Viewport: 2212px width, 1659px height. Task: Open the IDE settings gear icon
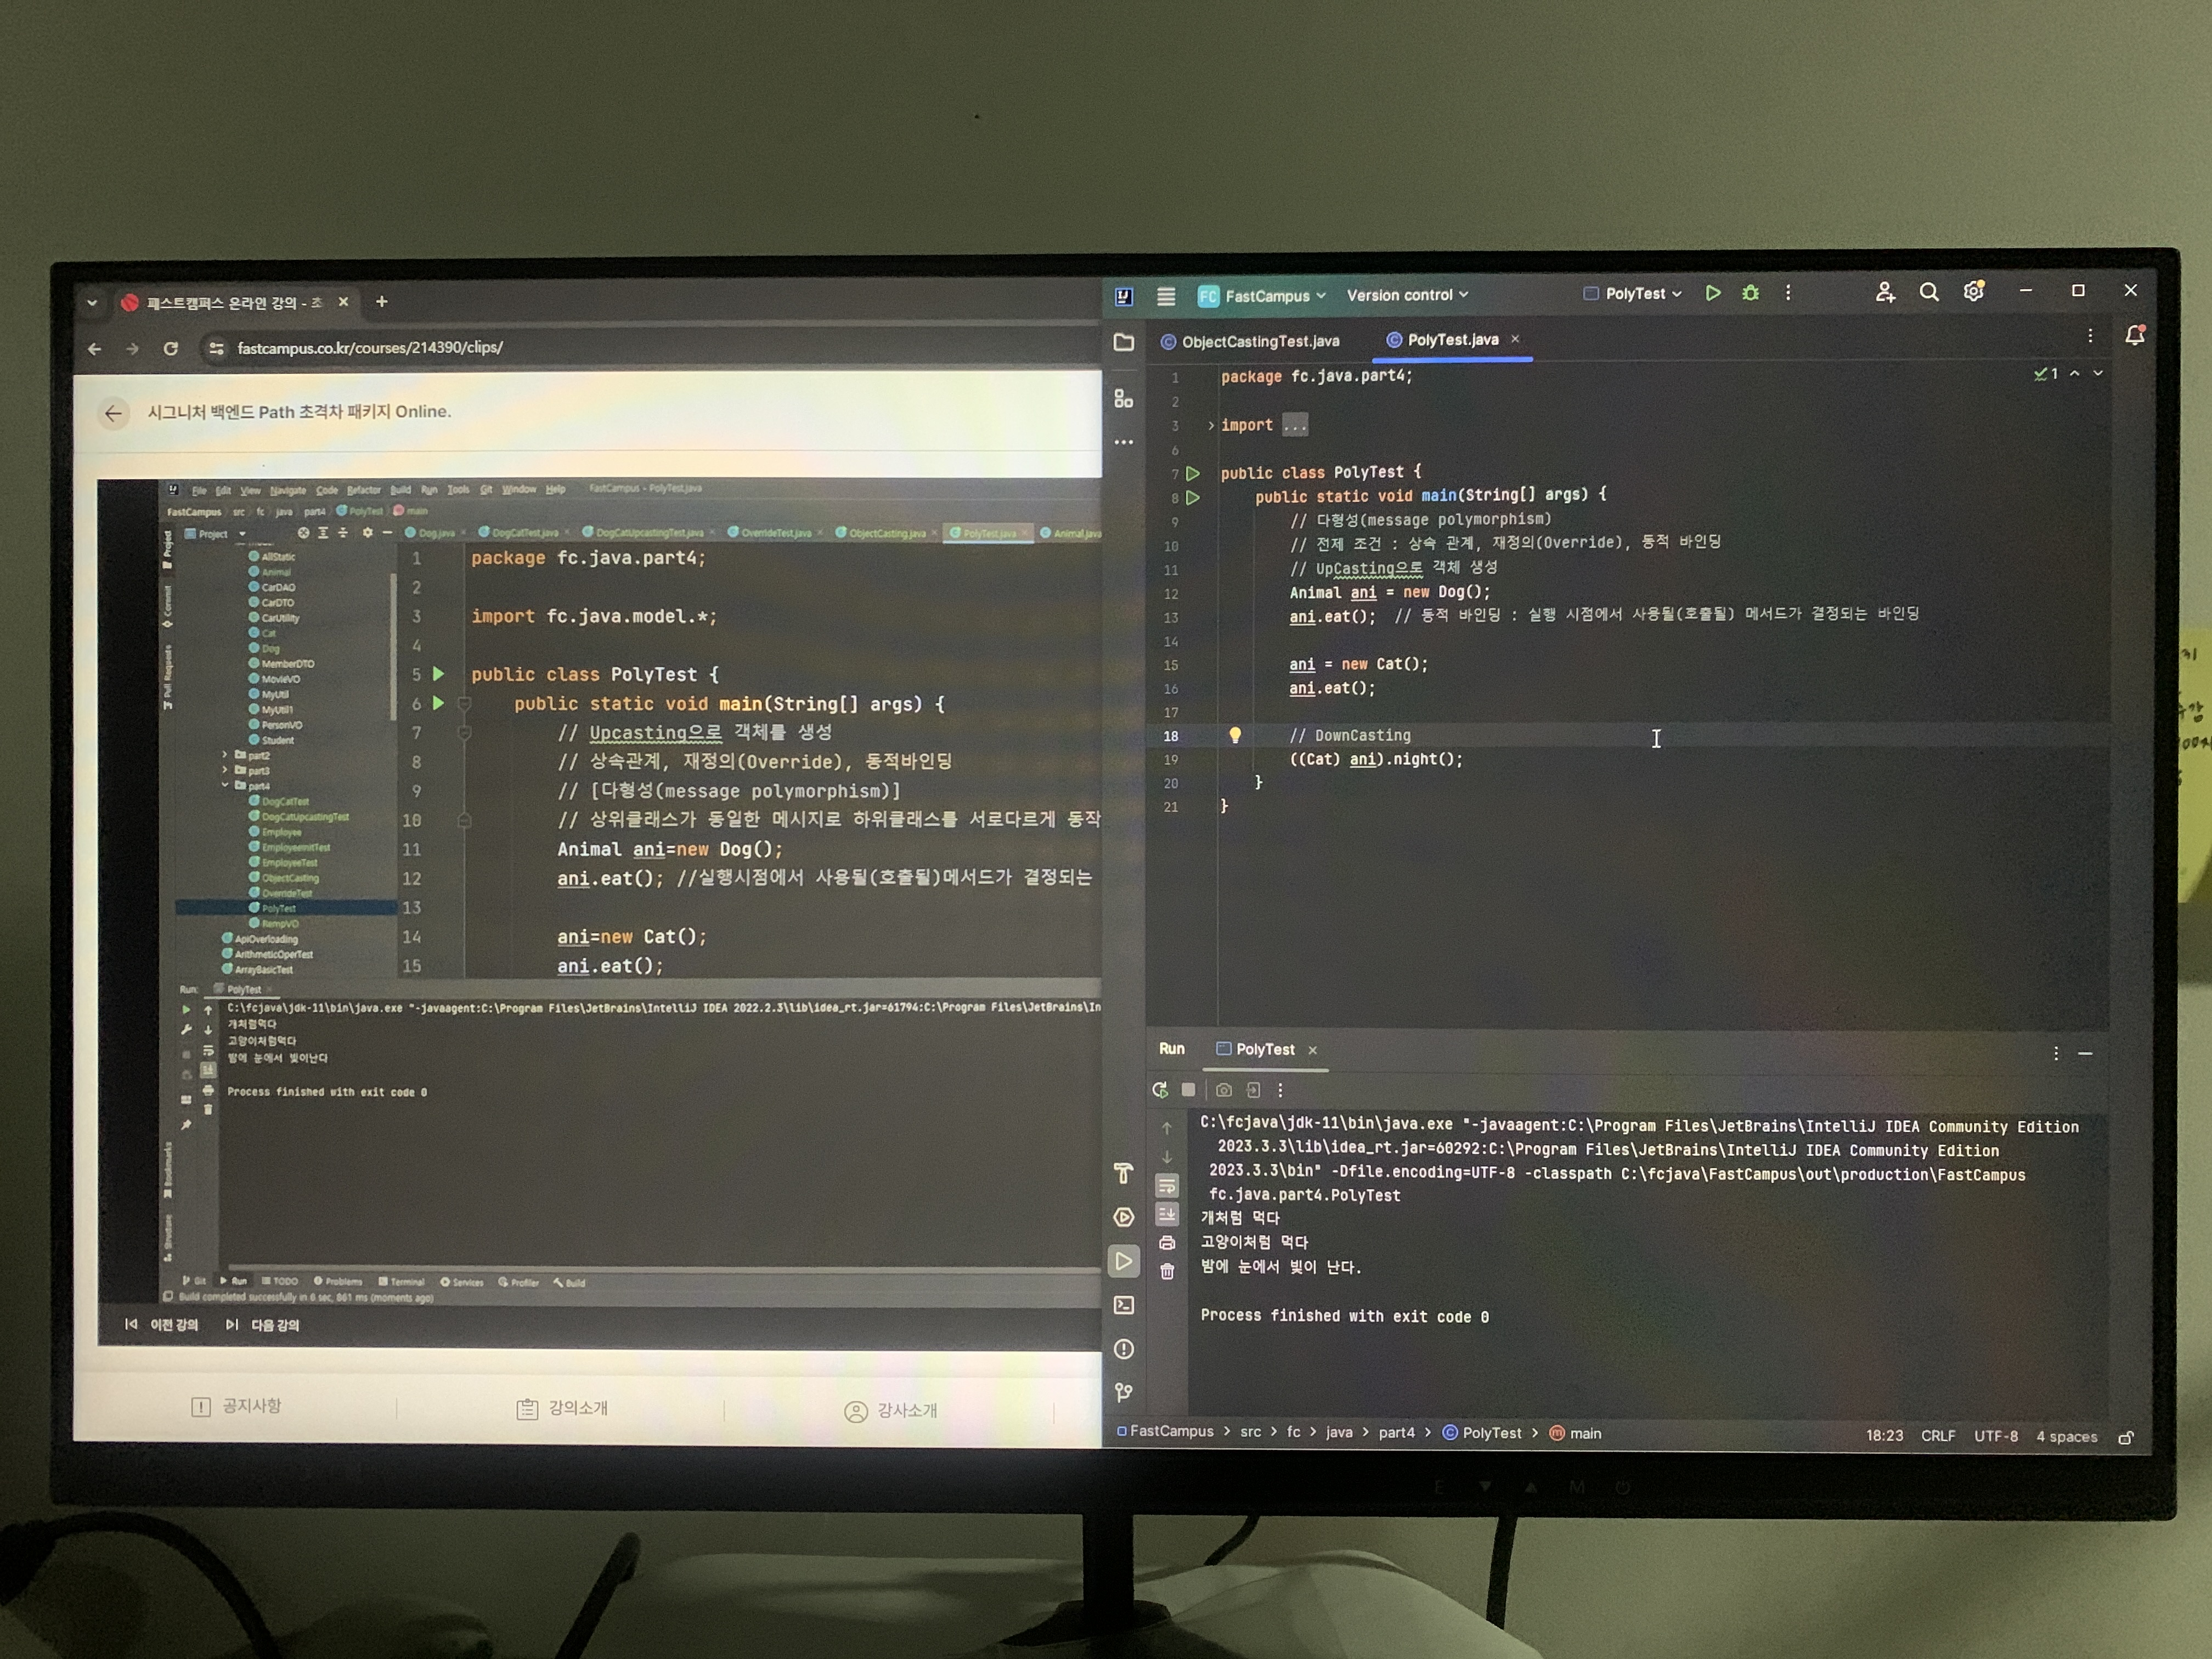1973,291
